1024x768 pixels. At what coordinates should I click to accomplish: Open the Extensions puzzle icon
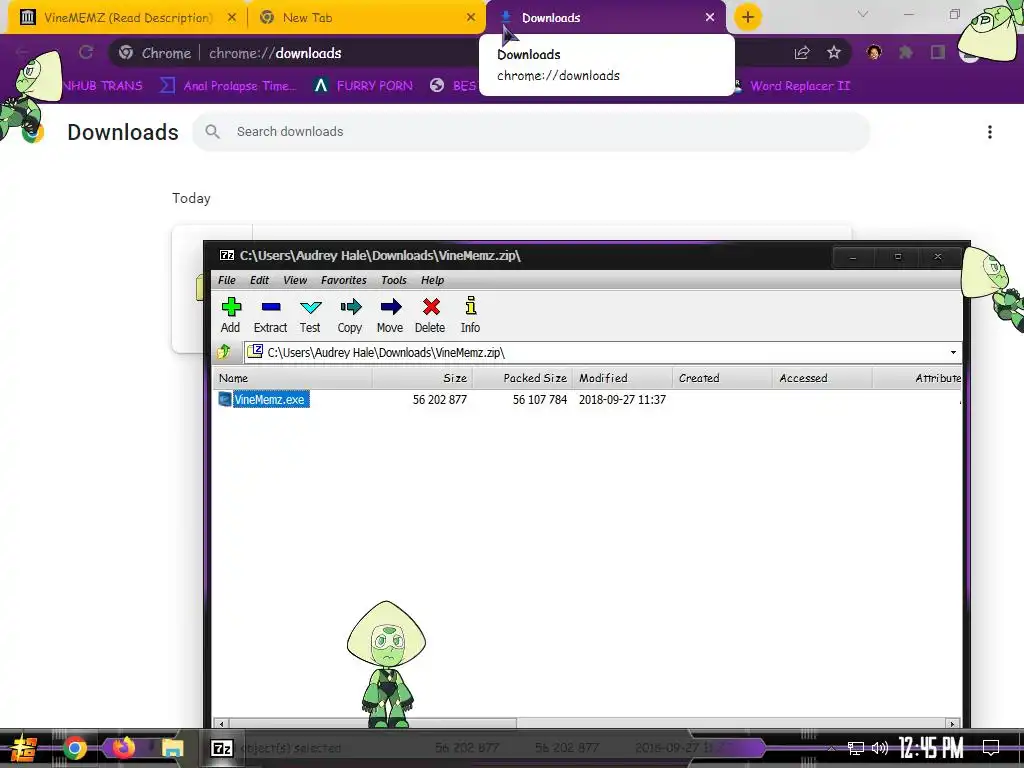pos(906,52)
